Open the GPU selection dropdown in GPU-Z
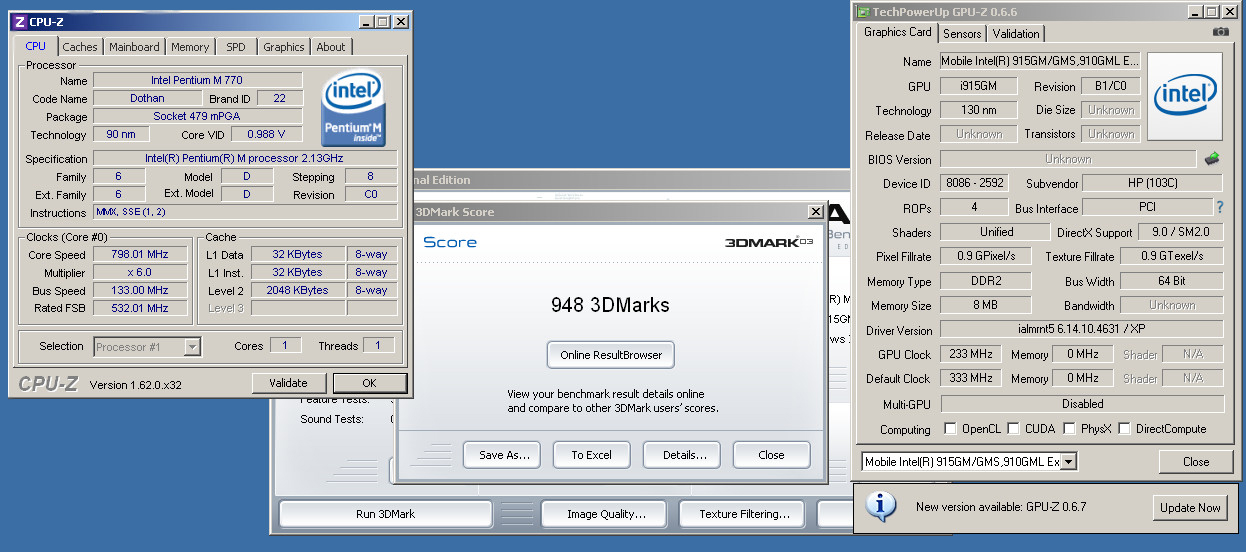Screen dimensions: 1246x552 1068,461
